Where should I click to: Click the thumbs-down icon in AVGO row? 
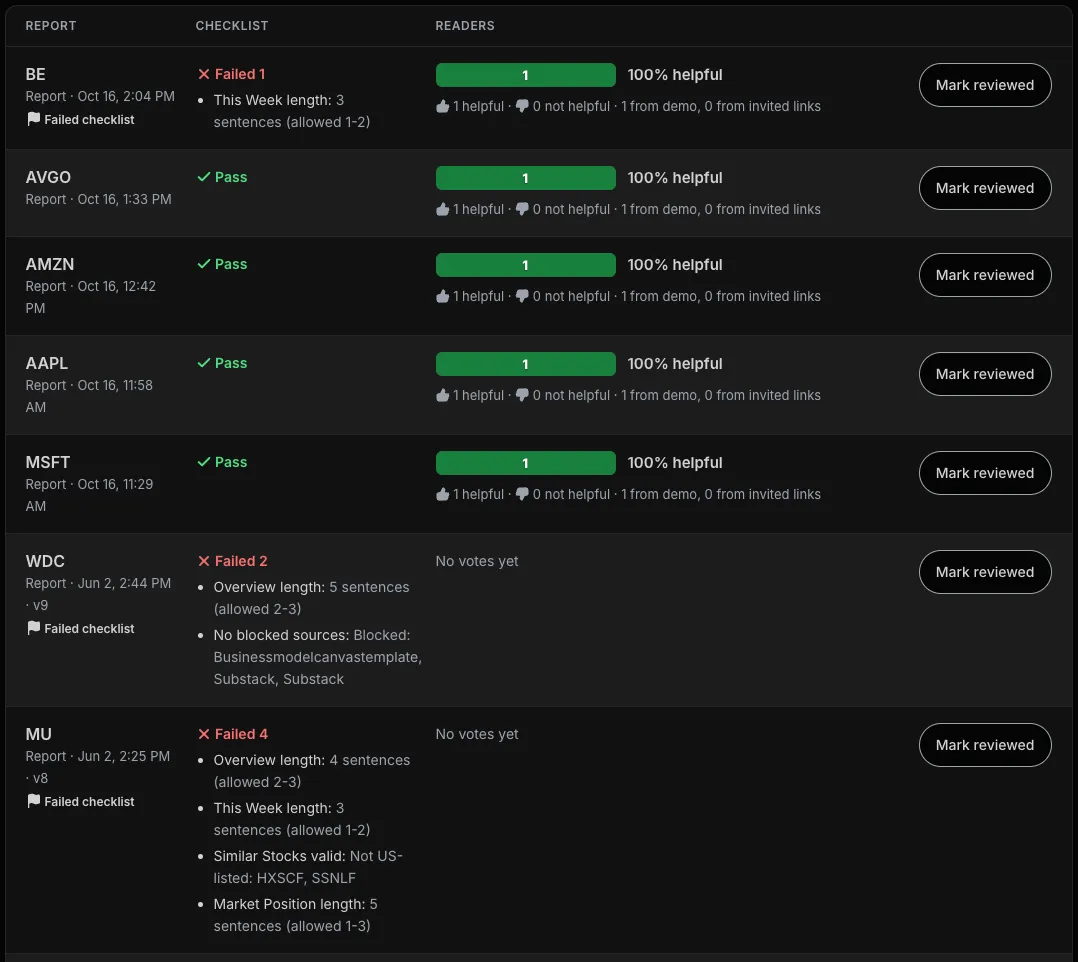tap(522, 209)
